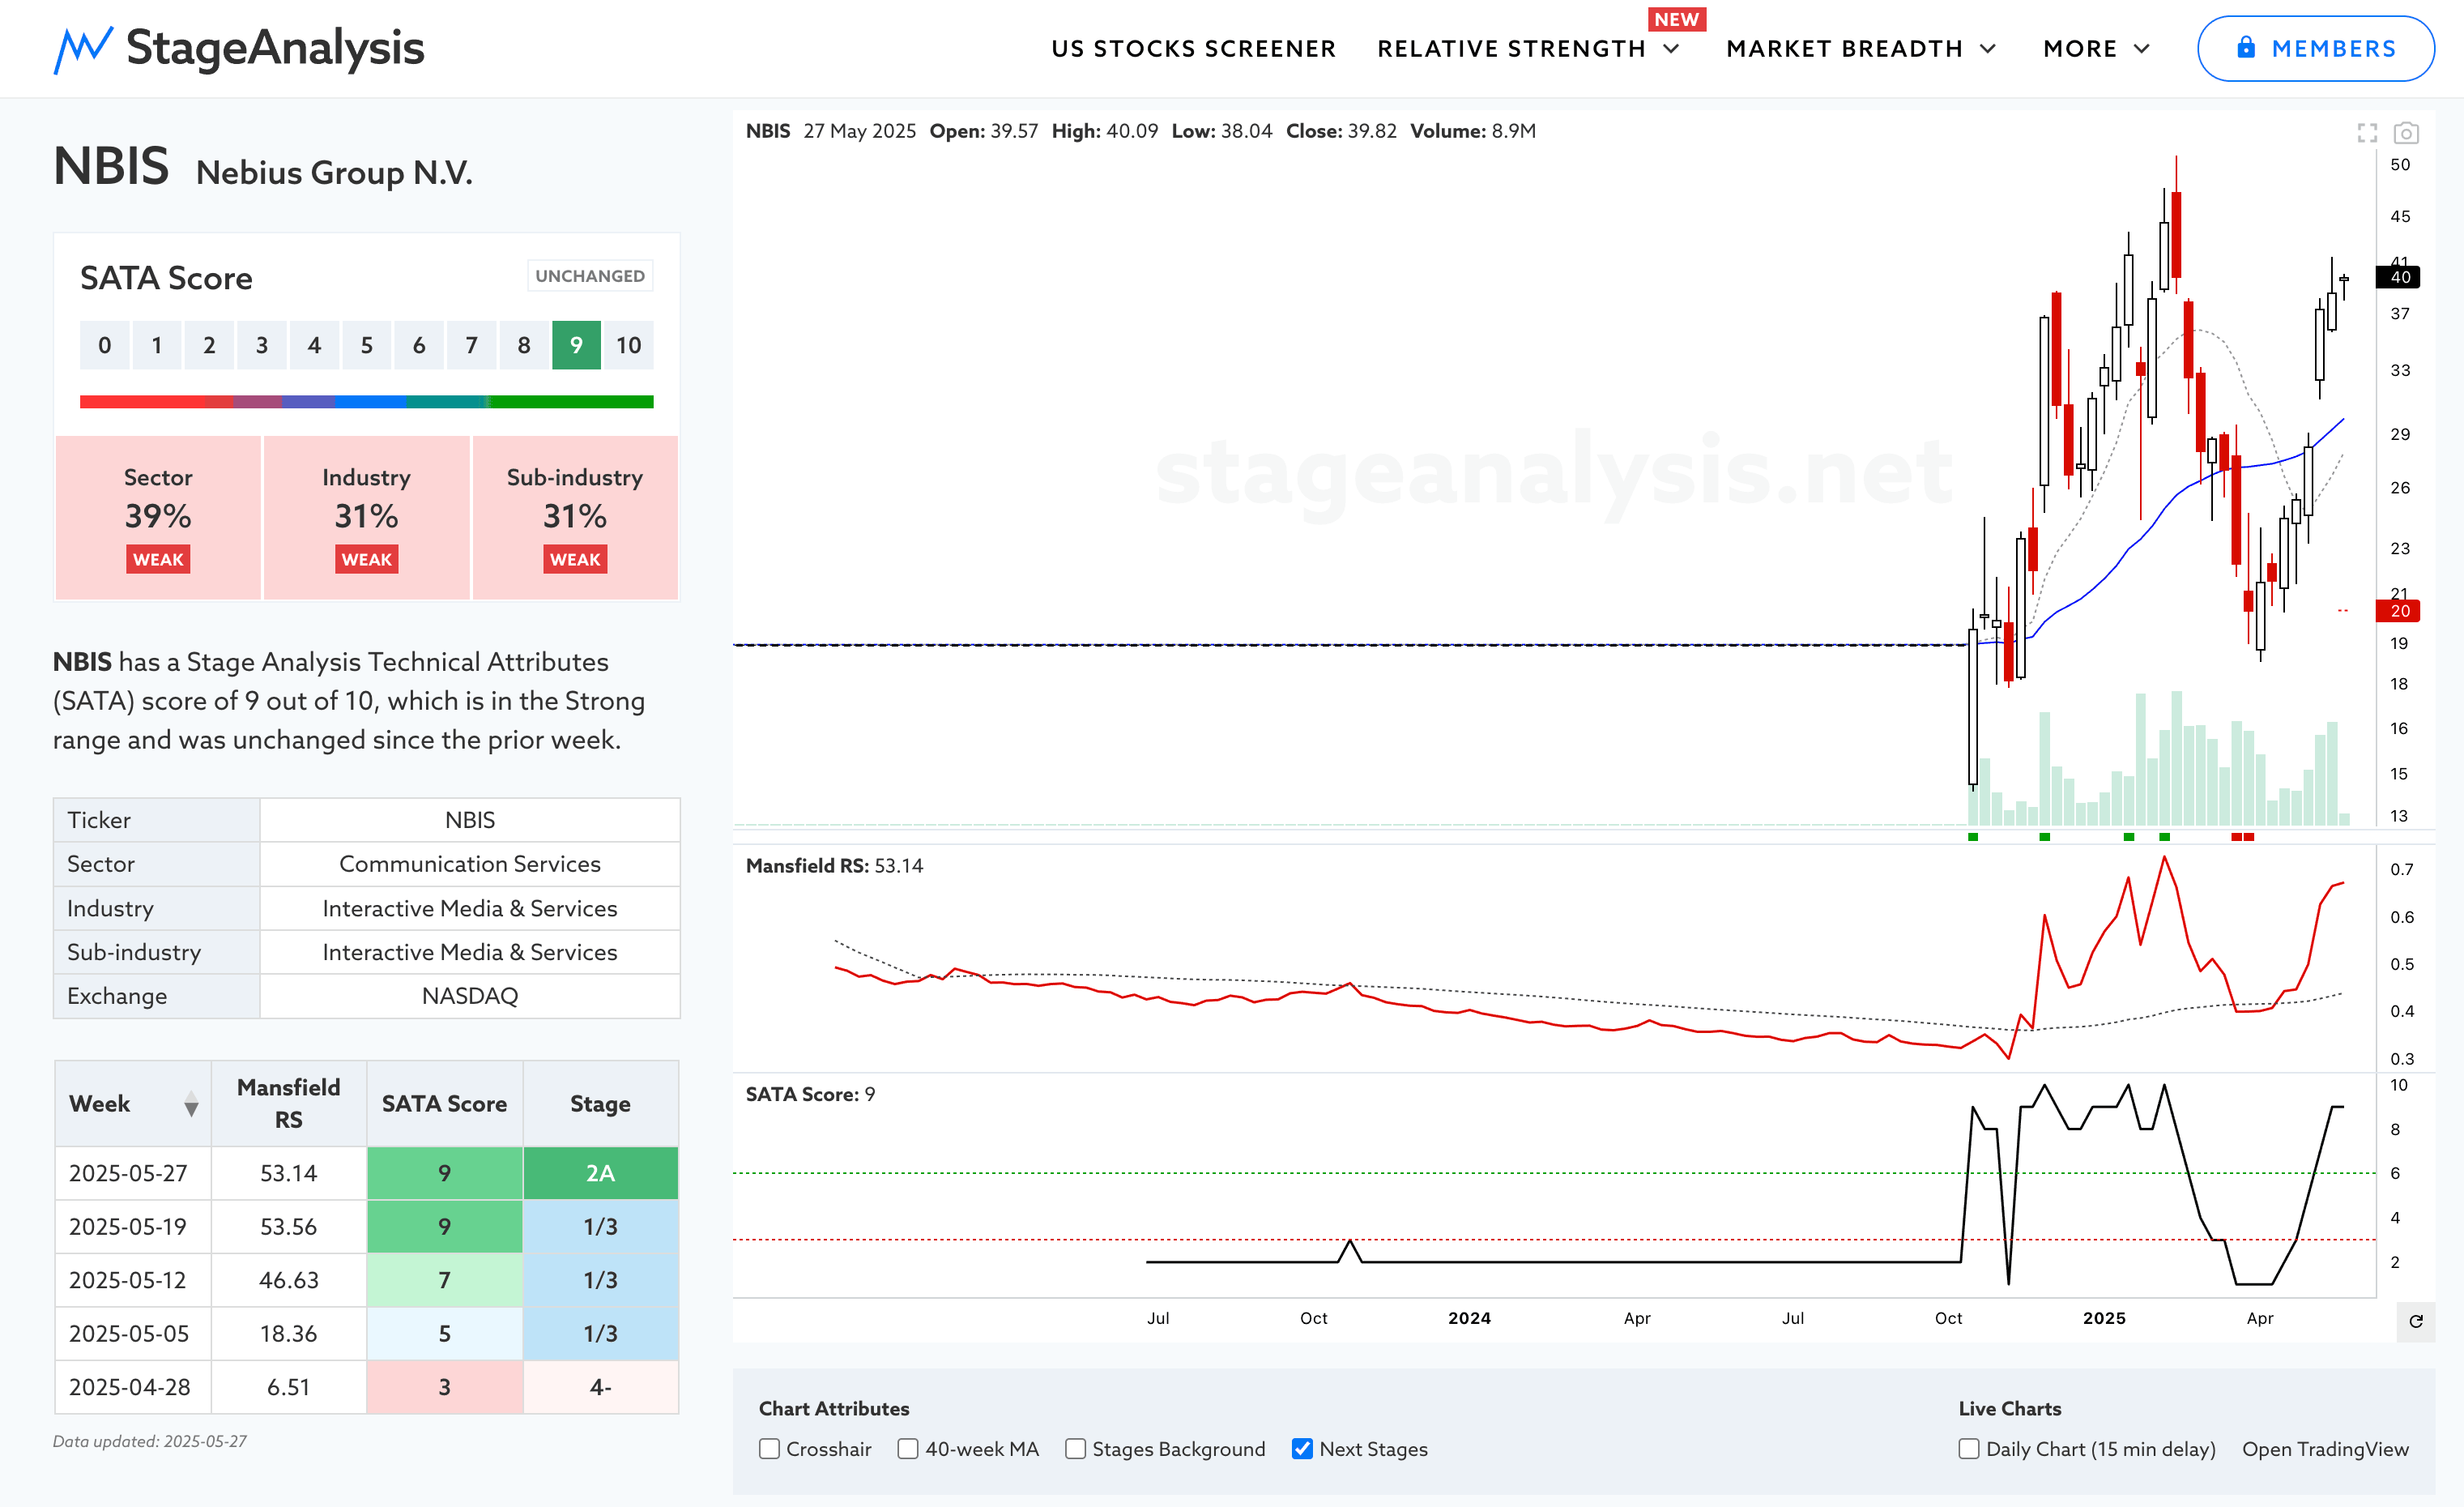The width and height of the screenshot is (2464, 1507).
Task: Open Relative Strength menu label
Action: (1511, 49)
